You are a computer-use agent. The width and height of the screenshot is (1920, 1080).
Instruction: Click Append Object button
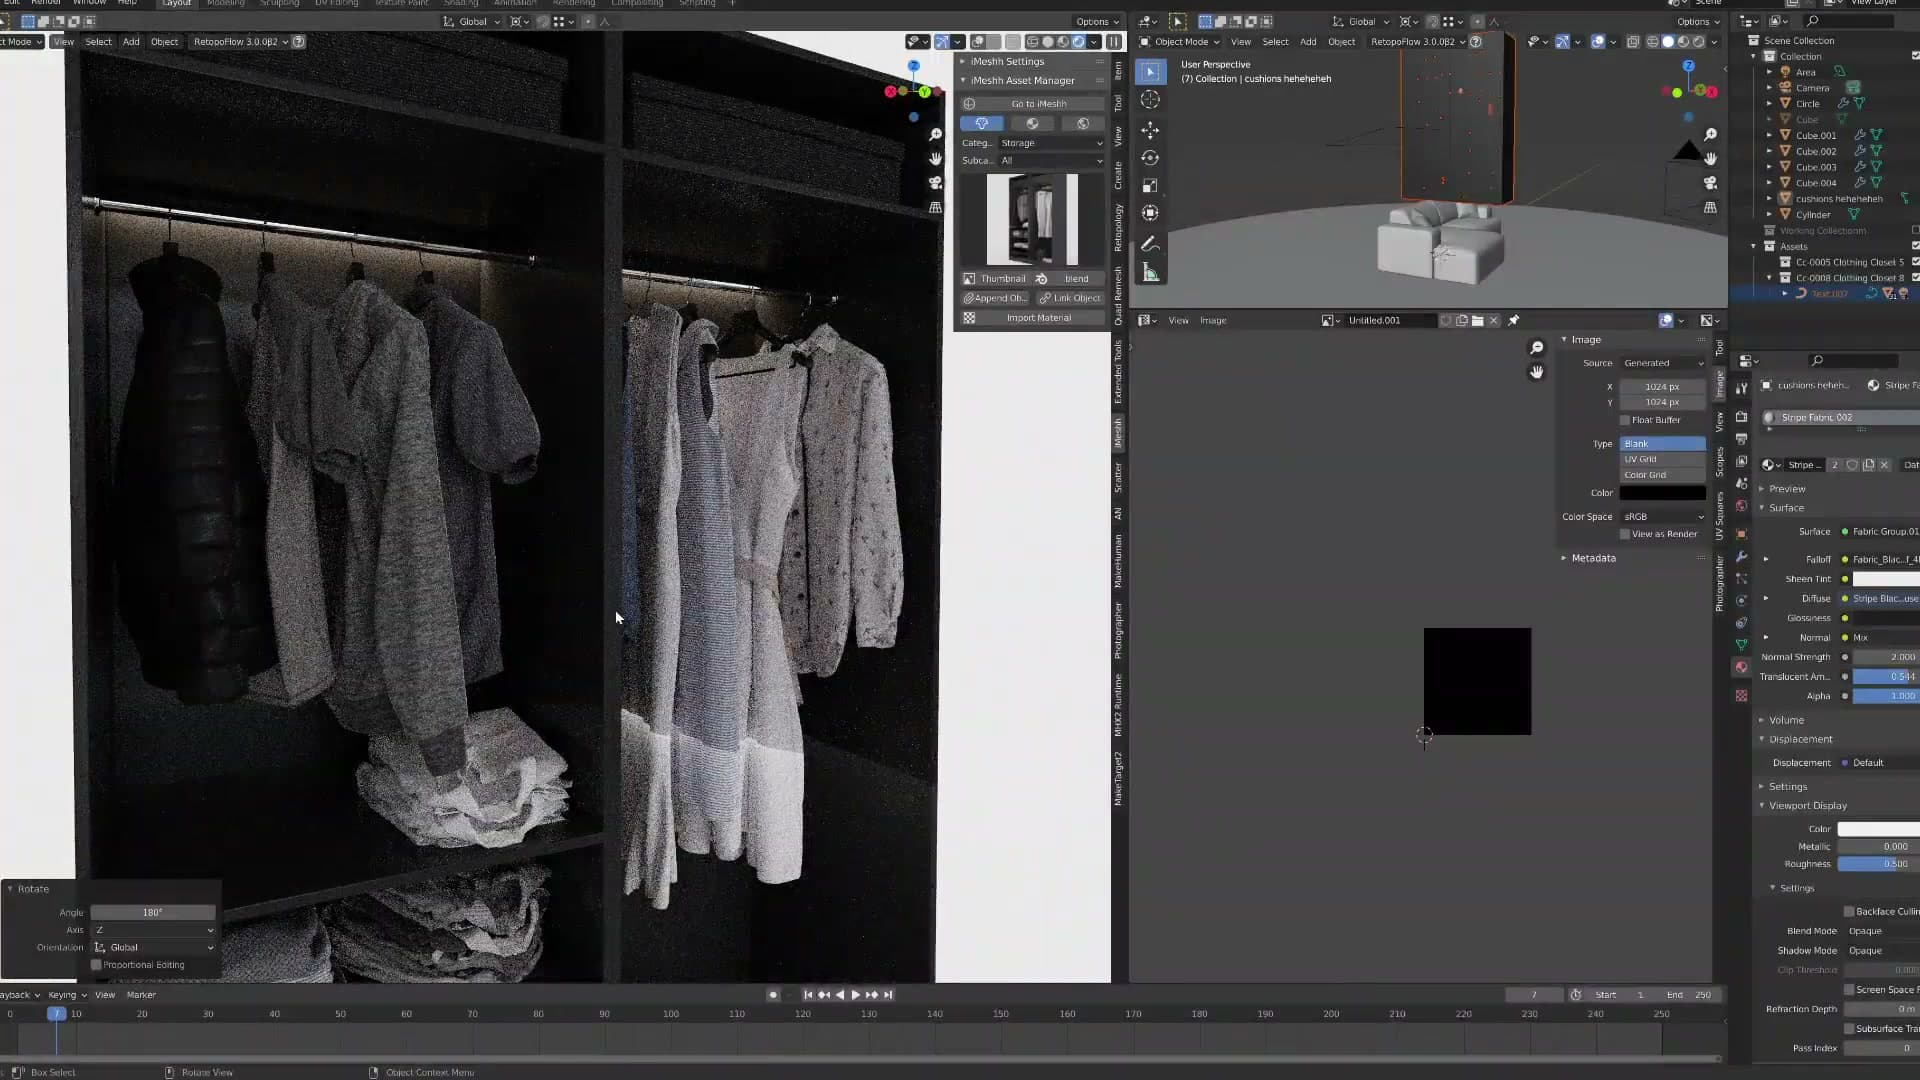[x=995, y=298]
